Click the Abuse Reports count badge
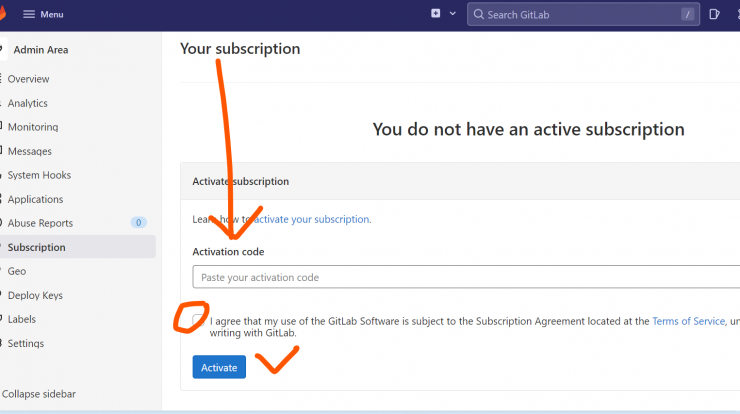Viewport: 740px width, 414px height. coord(138,222)
